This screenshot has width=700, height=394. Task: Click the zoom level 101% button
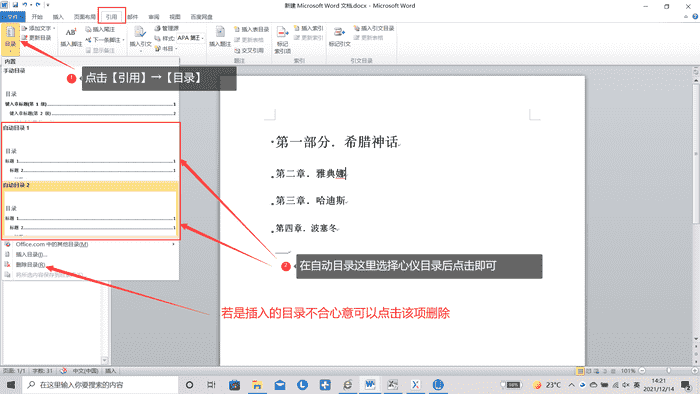pyautogui.click(x=628, y=371)
